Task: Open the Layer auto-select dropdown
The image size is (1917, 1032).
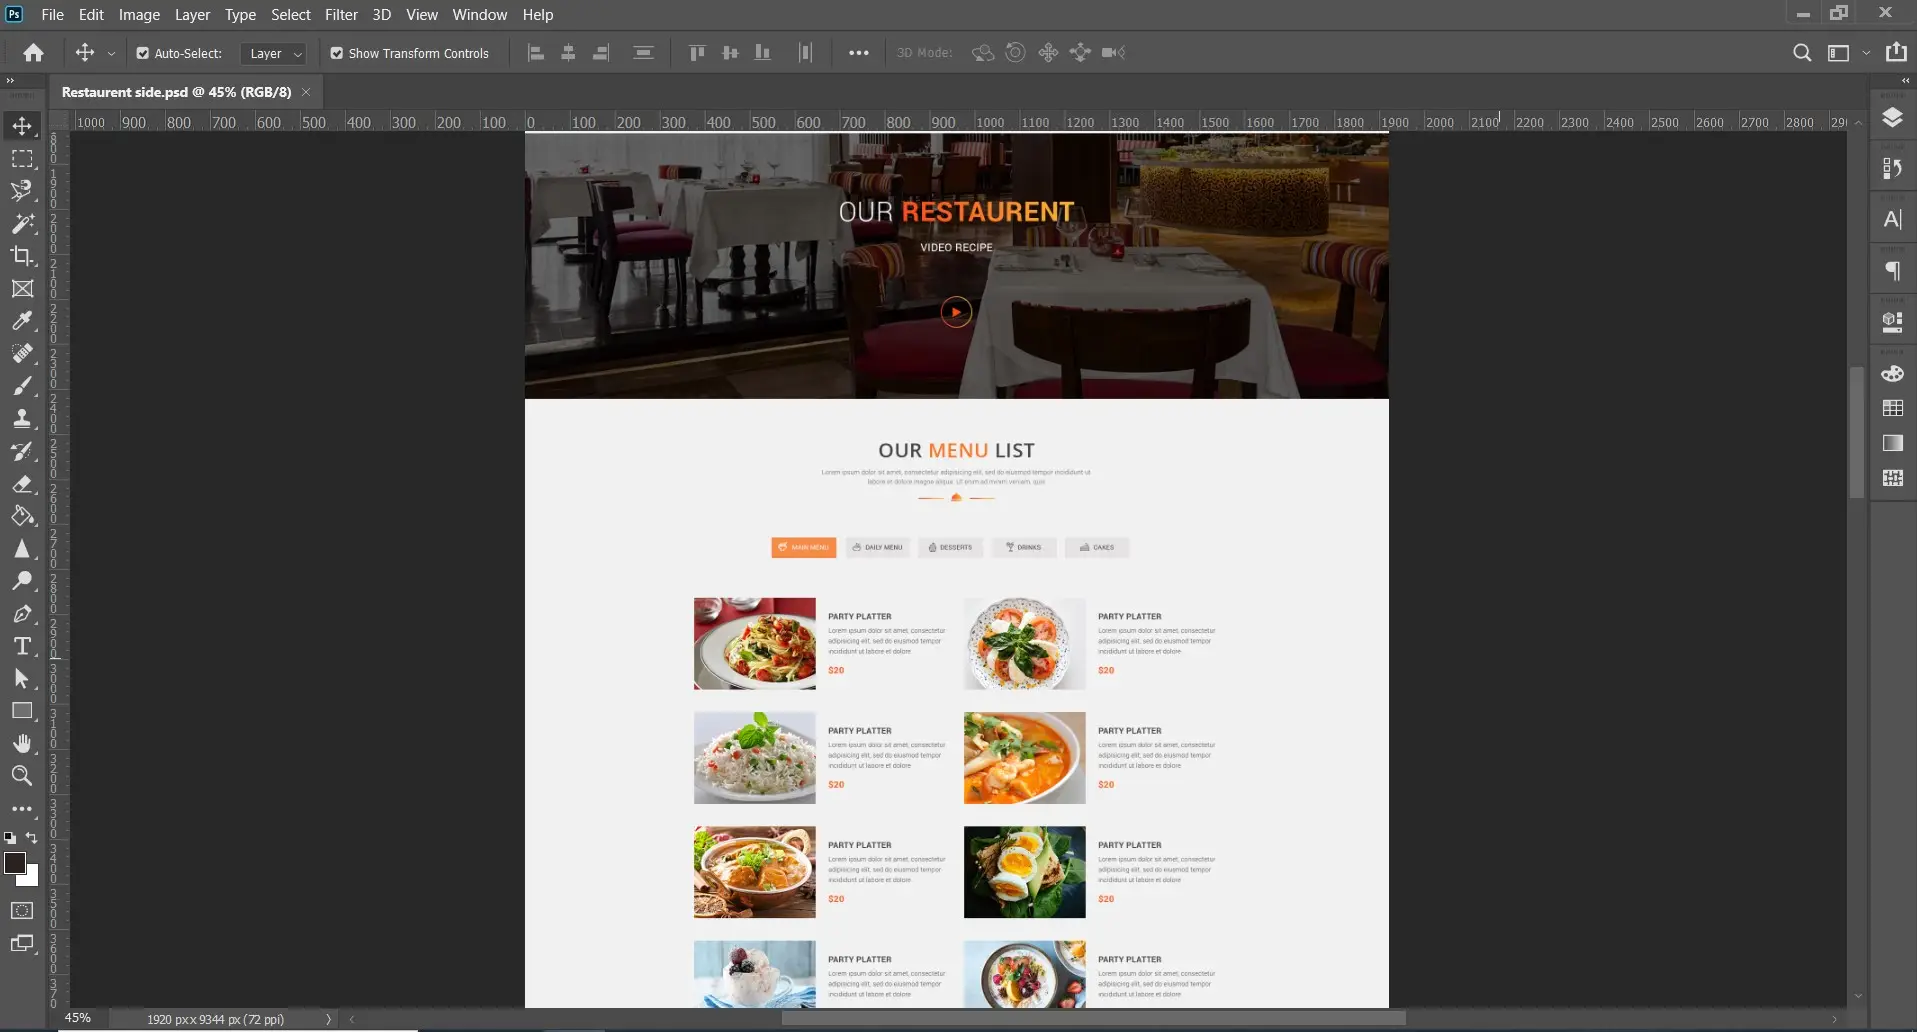Action: pos(273,53)
